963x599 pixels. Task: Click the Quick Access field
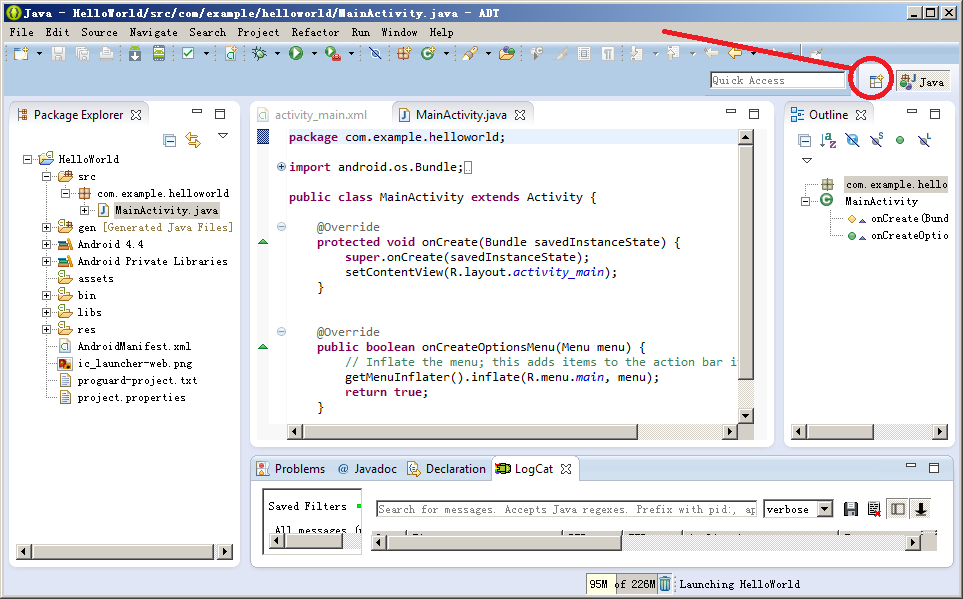[x=778, y=80]
